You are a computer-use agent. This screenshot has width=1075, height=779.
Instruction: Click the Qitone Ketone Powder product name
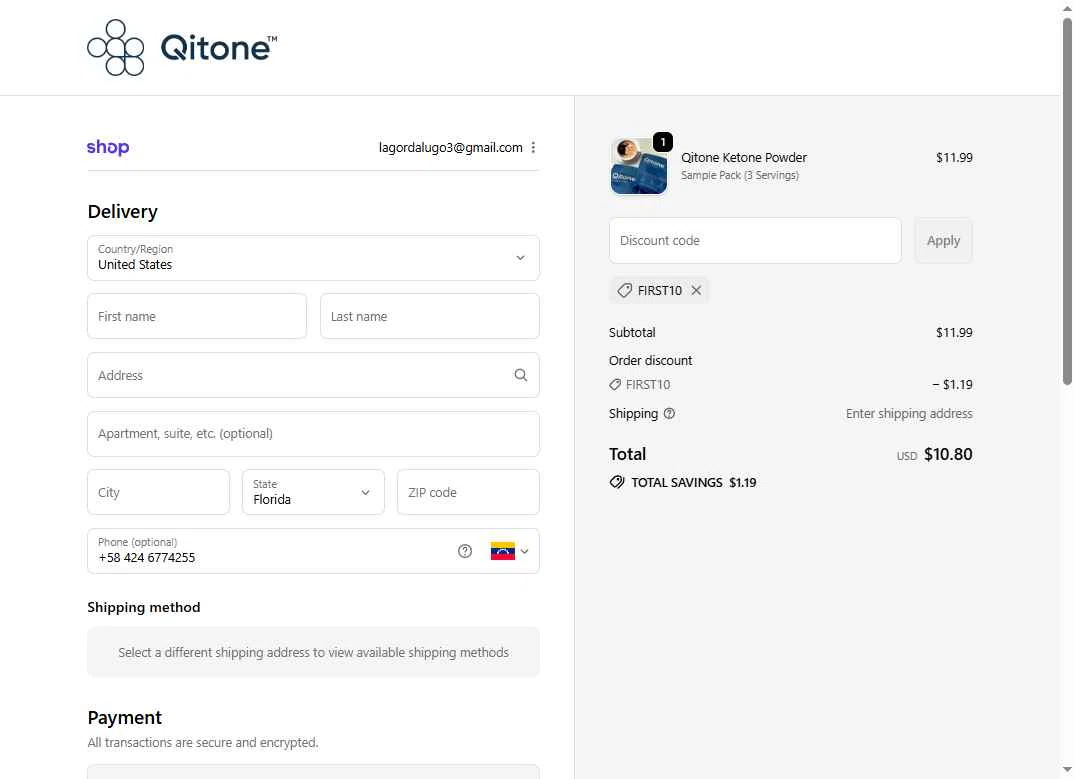coord(744,157)
